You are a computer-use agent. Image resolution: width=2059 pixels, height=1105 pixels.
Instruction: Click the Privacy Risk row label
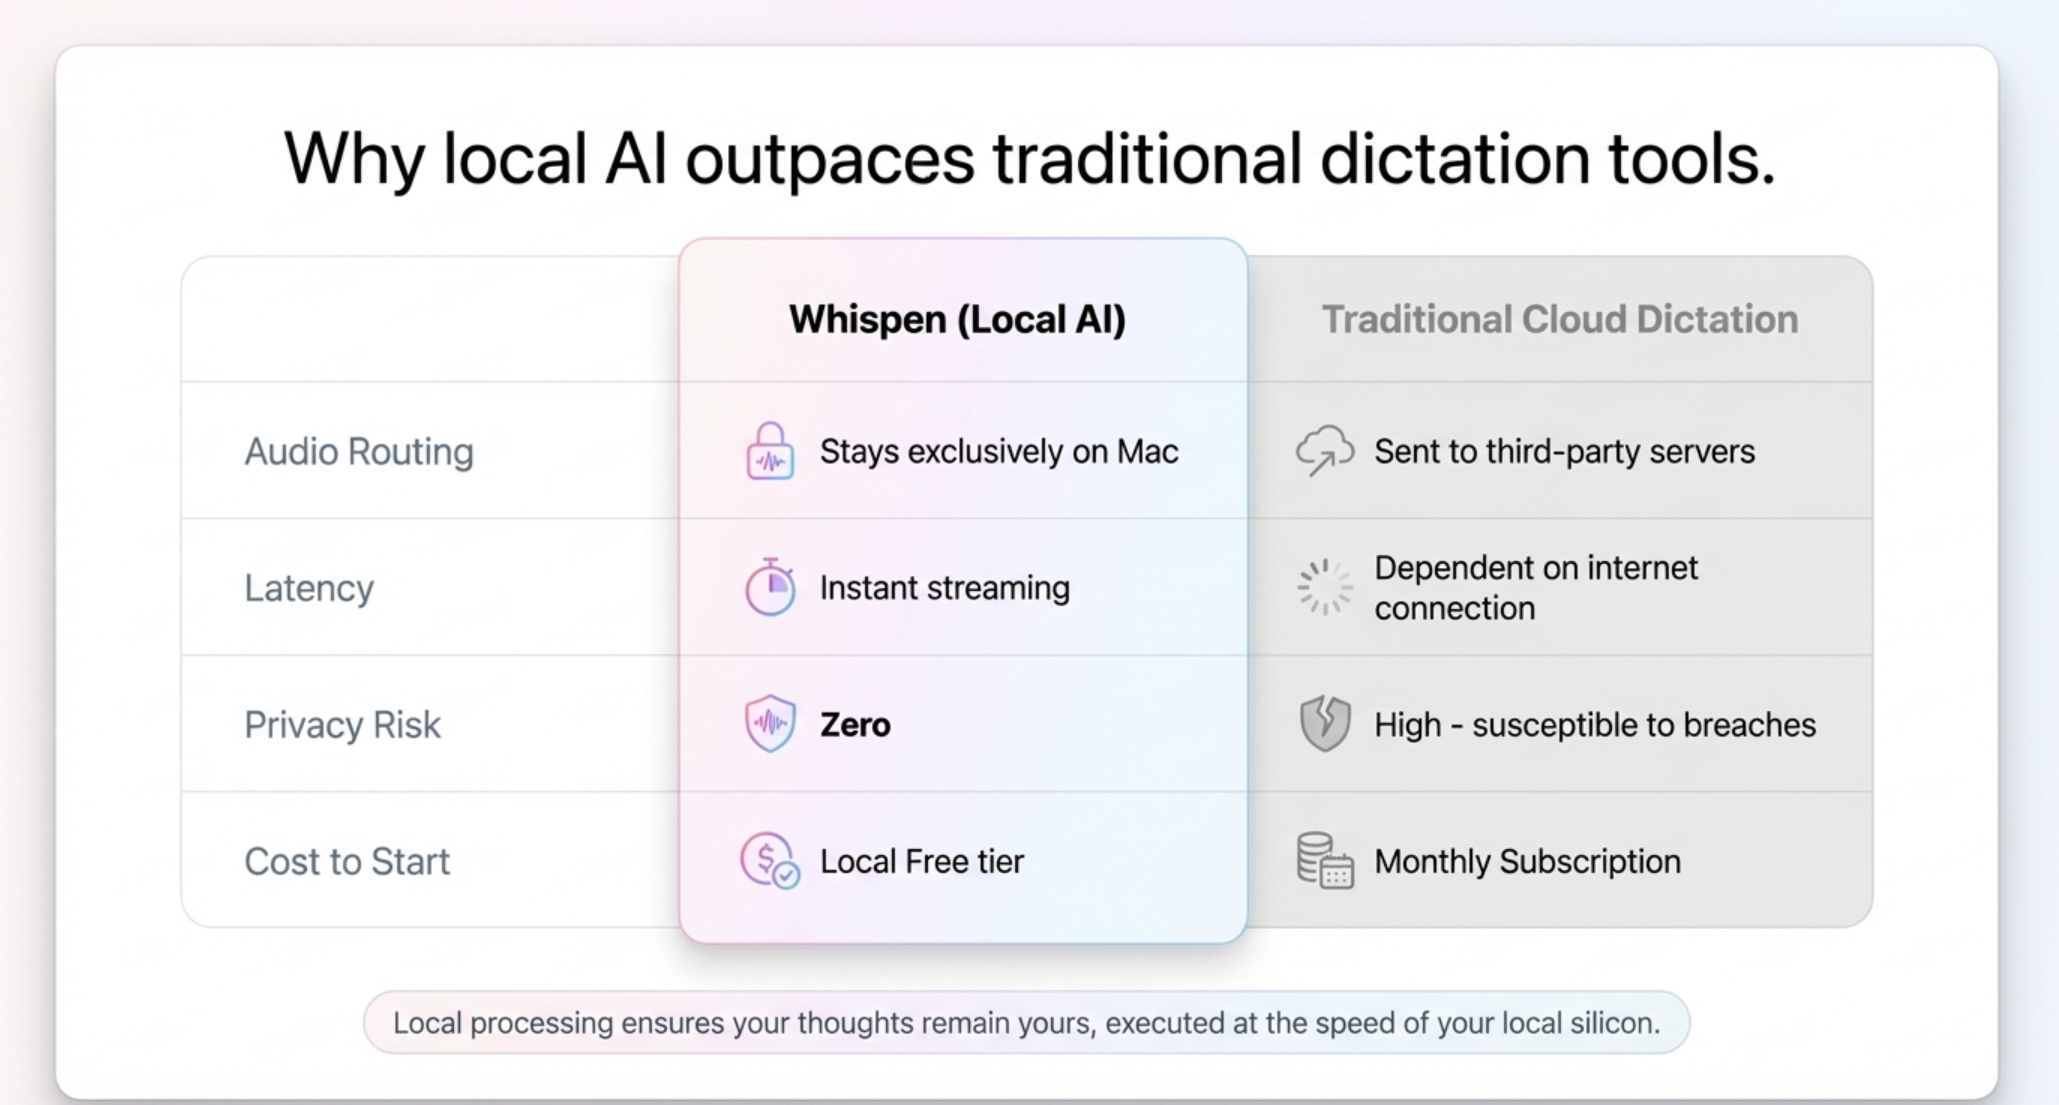[x=342, y=725]
